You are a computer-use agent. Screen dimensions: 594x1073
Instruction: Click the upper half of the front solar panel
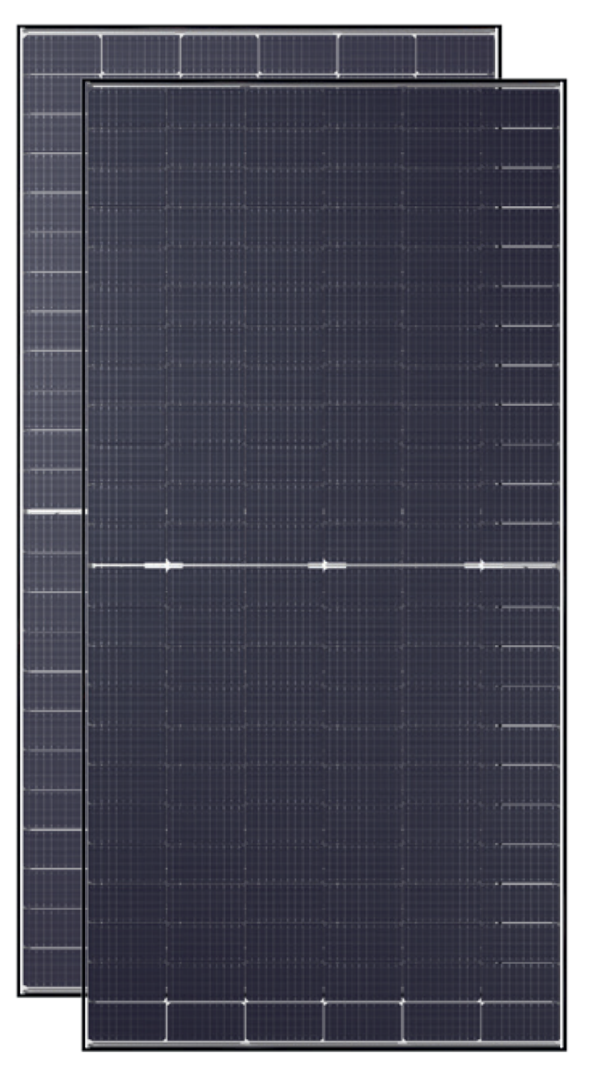pyautogui.click(x=325, y=325)
